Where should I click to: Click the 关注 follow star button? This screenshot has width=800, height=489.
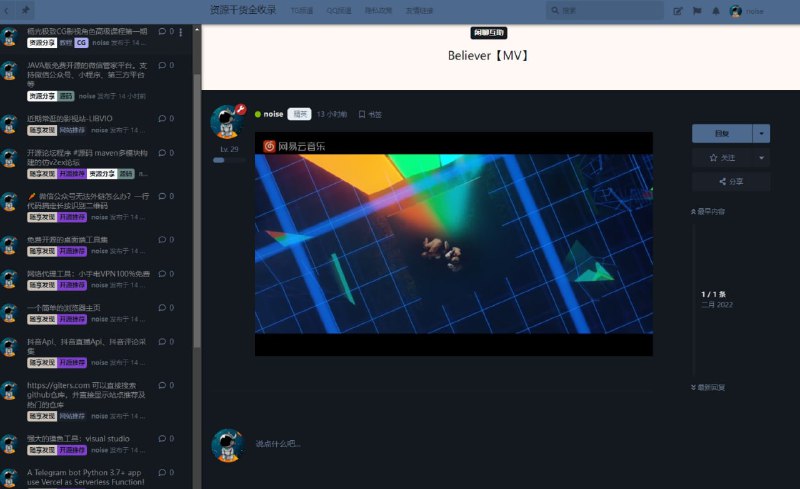722,158
